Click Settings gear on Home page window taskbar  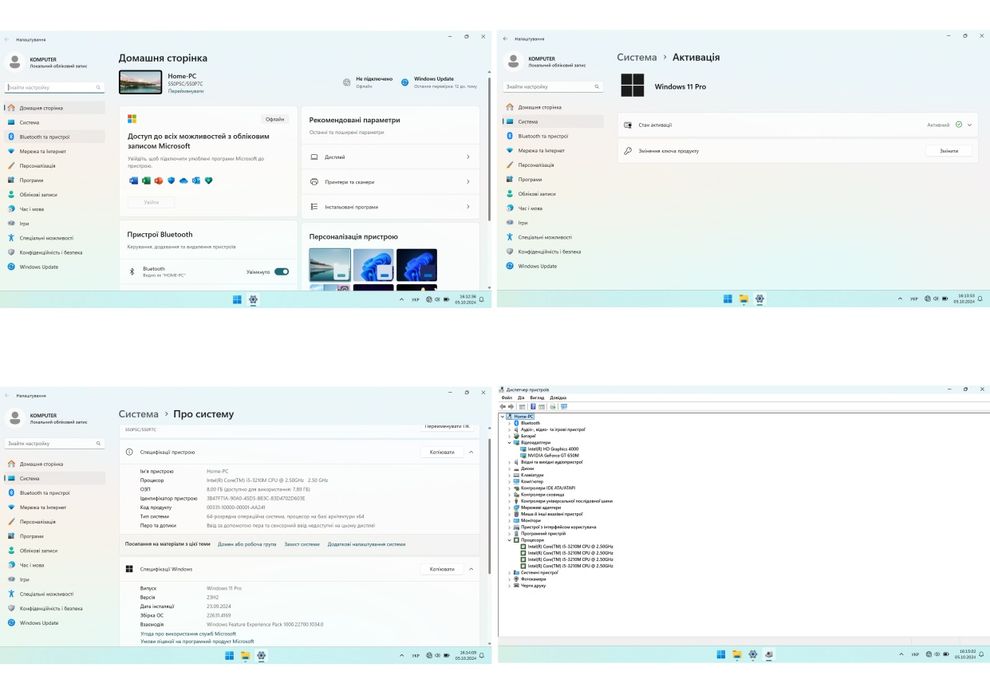[x=253, y=300]
